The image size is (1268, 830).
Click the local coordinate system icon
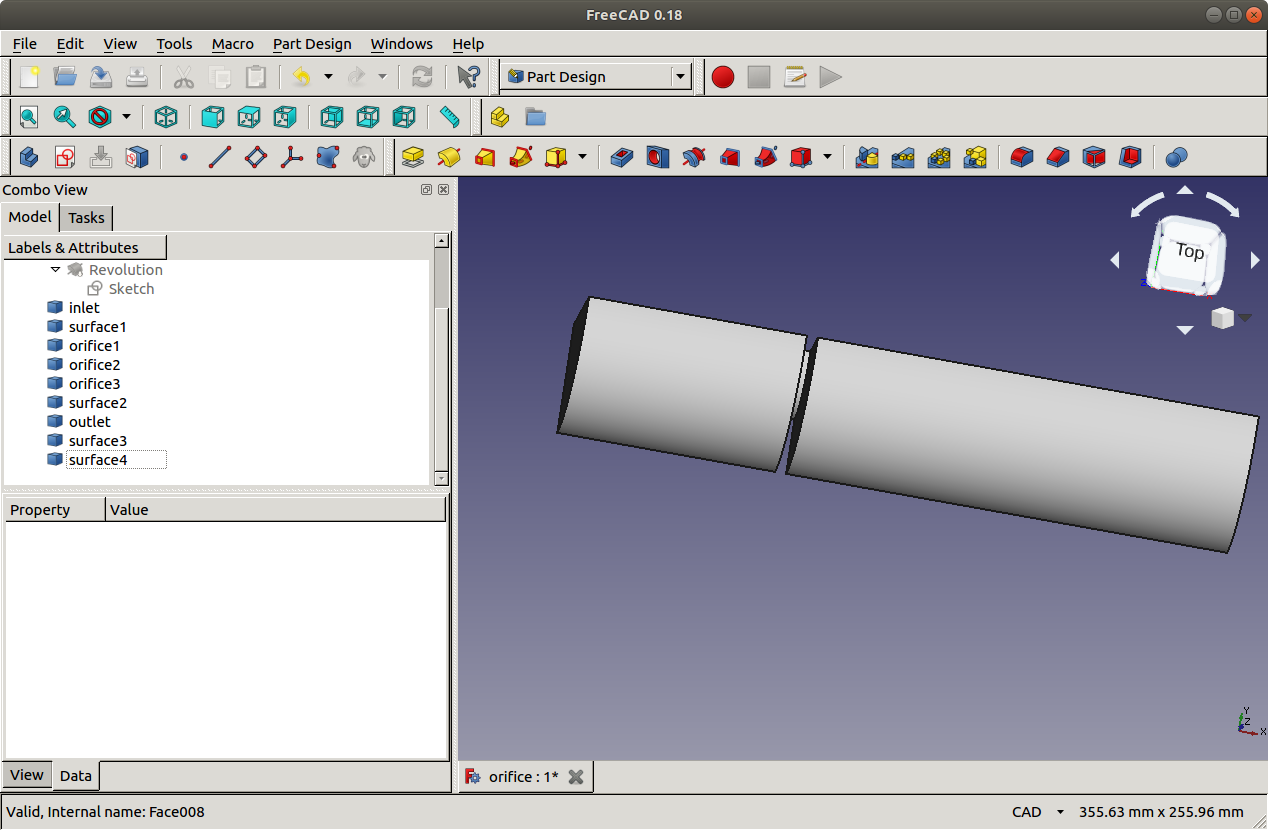[x=292, y=157]
